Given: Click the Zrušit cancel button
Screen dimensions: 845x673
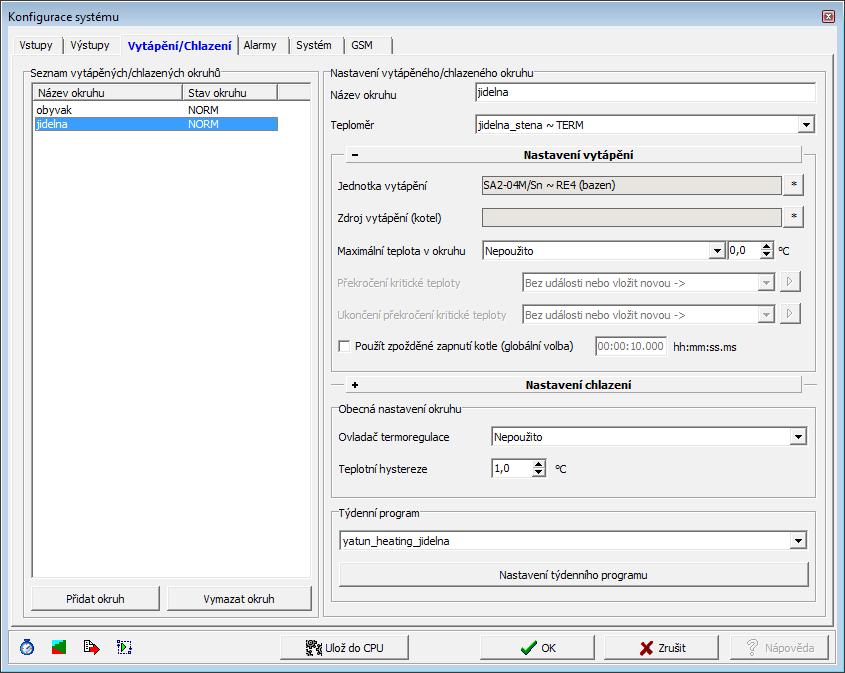Looking at the screenshot, I should [x=661, y=648].
